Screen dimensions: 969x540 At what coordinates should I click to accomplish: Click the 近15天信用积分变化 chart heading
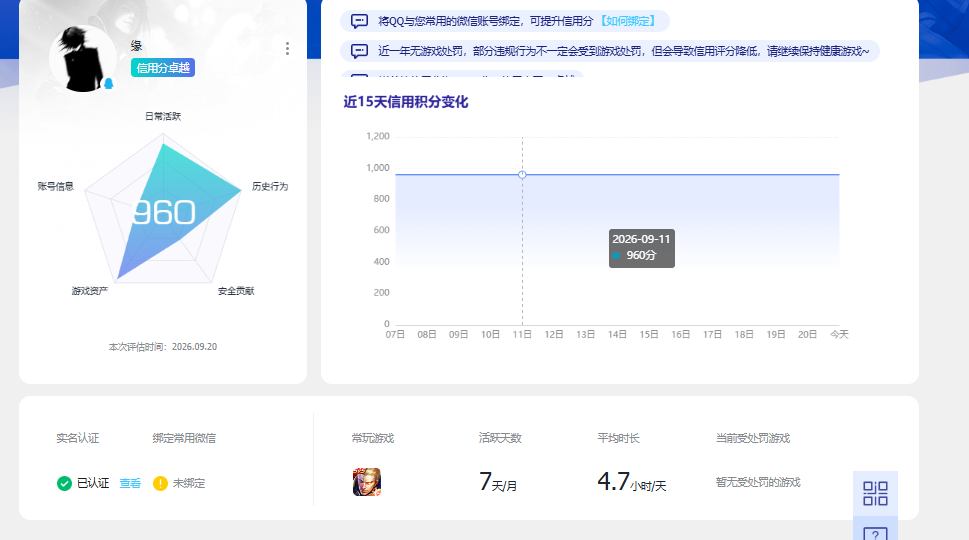pyautogui.click(x=406, y=102)
